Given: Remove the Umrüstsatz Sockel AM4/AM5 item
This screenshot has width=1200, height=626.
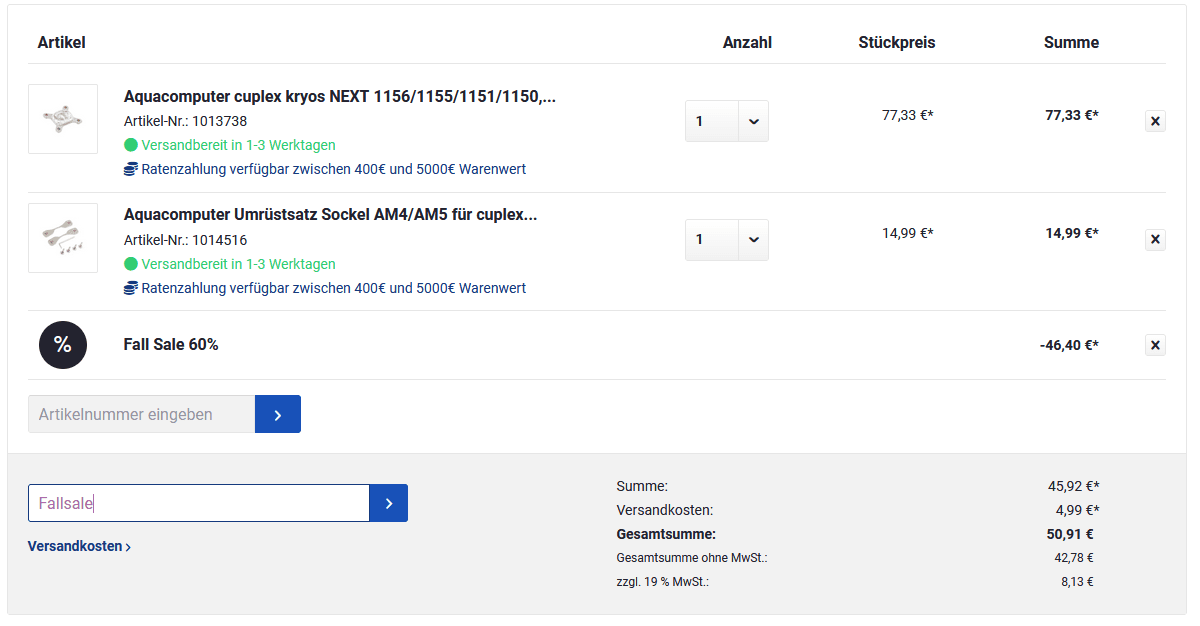Looking at the screenshot, I should (x=1155, y=239).
